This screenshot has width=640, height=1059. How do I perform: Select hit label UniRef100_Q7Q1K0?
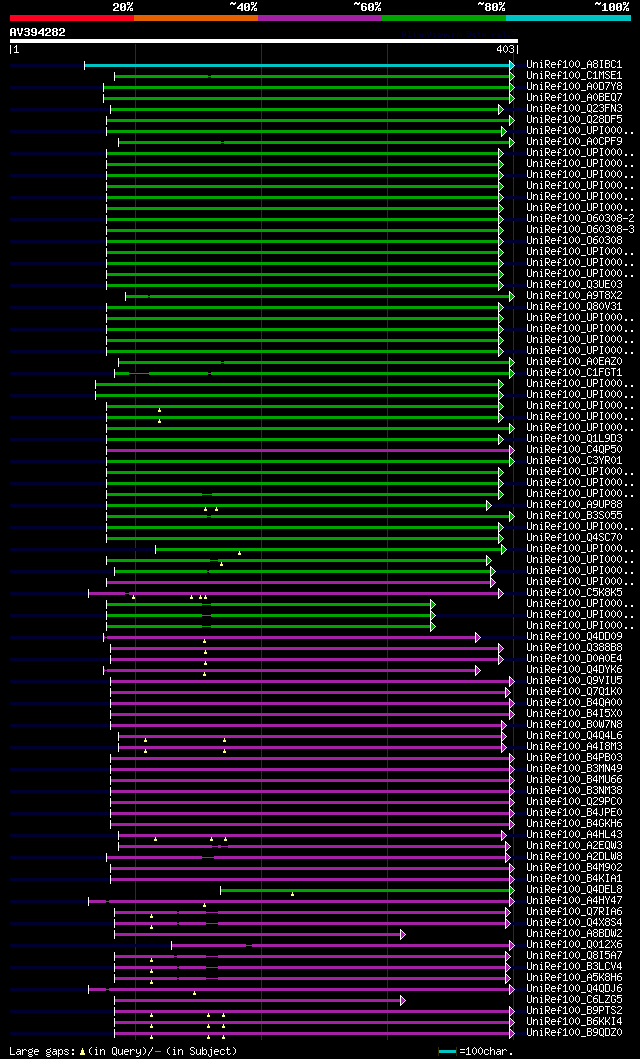pyautogui.click(x=575, y=692)
